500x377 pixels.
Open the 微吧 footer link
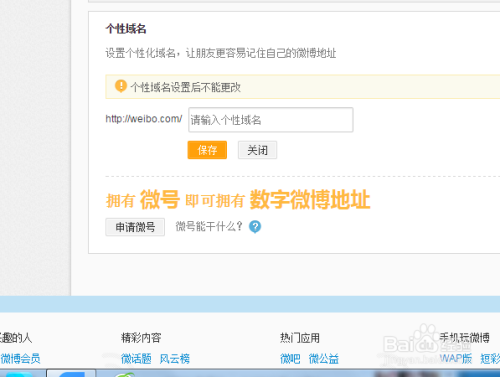tap(290, 359)
